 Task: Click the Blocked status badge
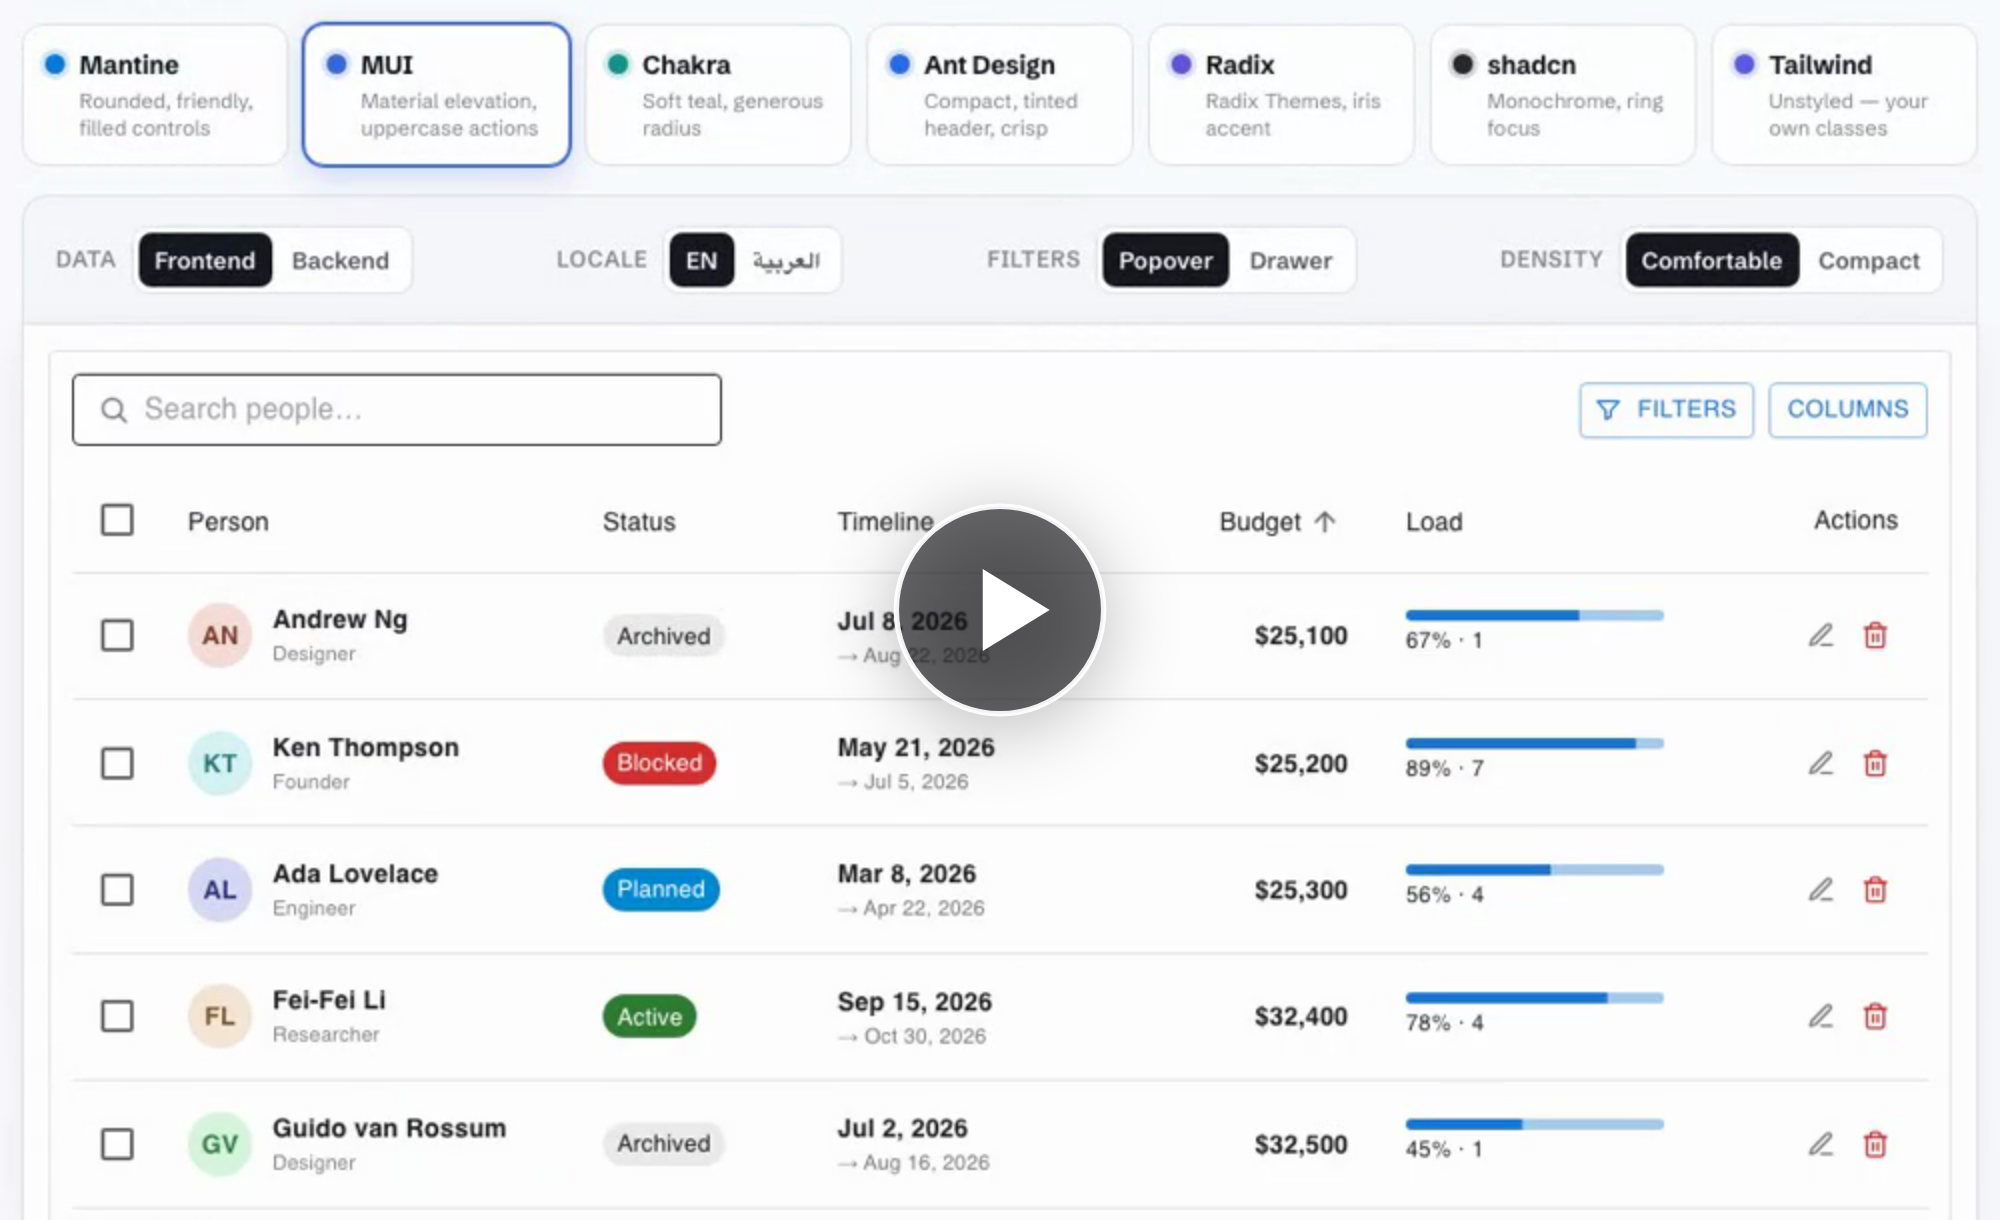pos(659,763)
